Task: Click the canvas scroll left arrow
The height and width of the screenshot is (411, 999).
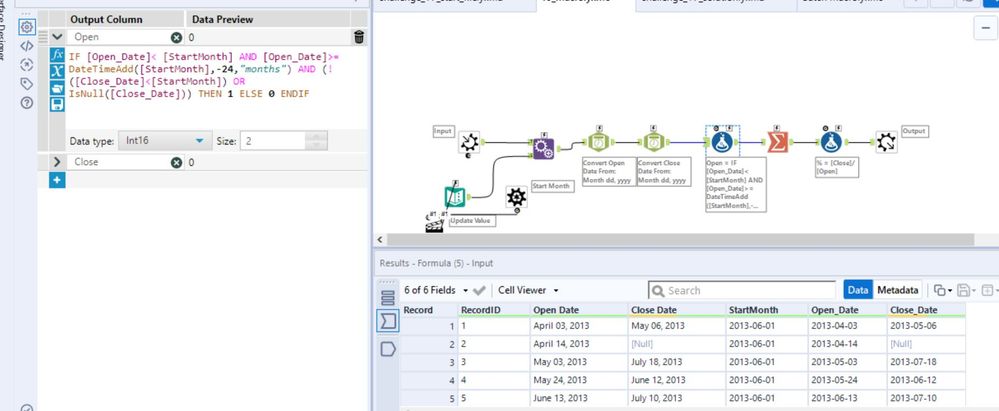Action: [x=380, y=240]
